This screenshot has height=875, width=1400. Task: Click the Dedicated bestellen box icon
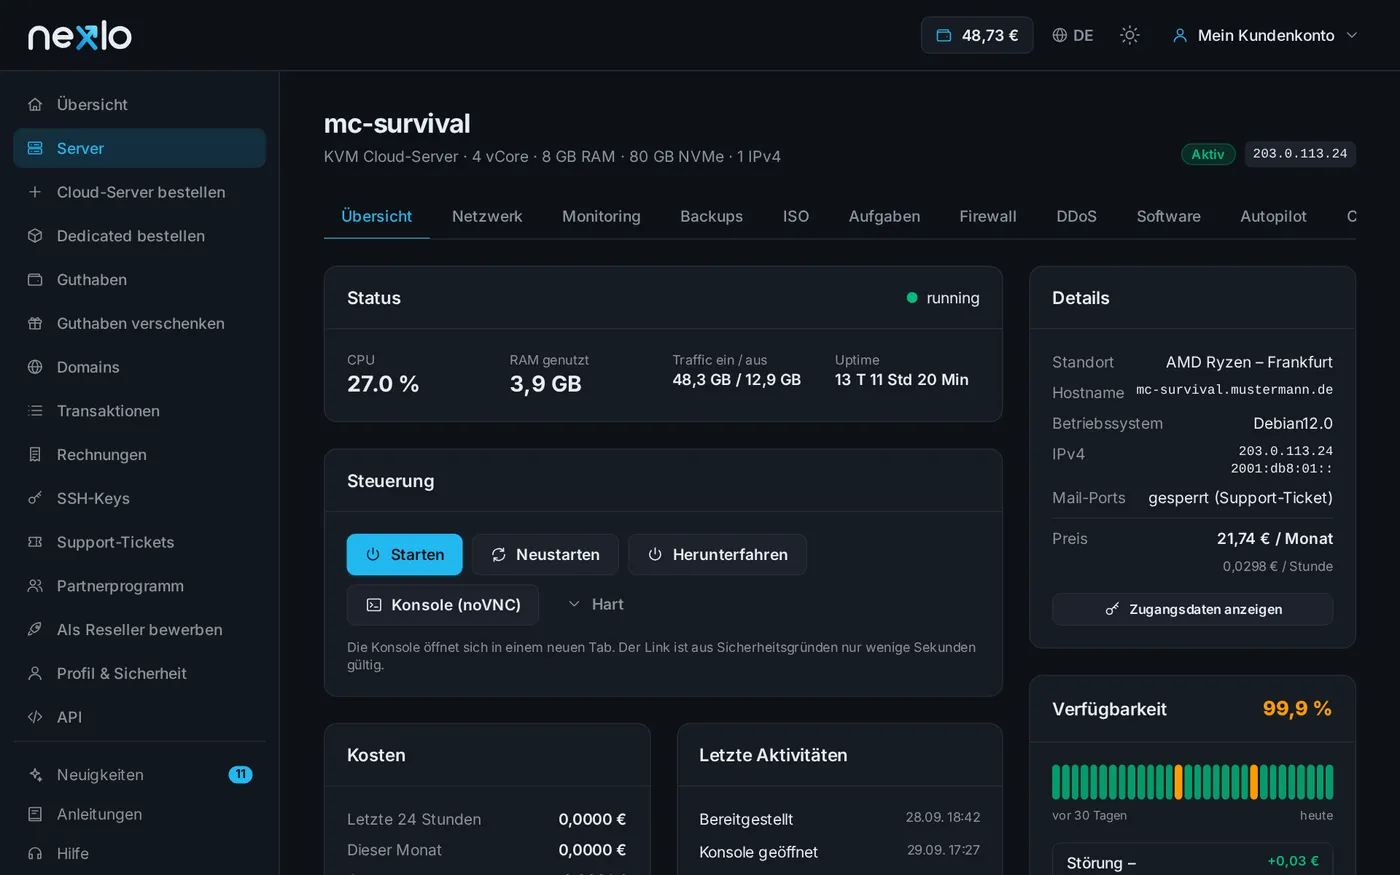[x=35, y=236]
